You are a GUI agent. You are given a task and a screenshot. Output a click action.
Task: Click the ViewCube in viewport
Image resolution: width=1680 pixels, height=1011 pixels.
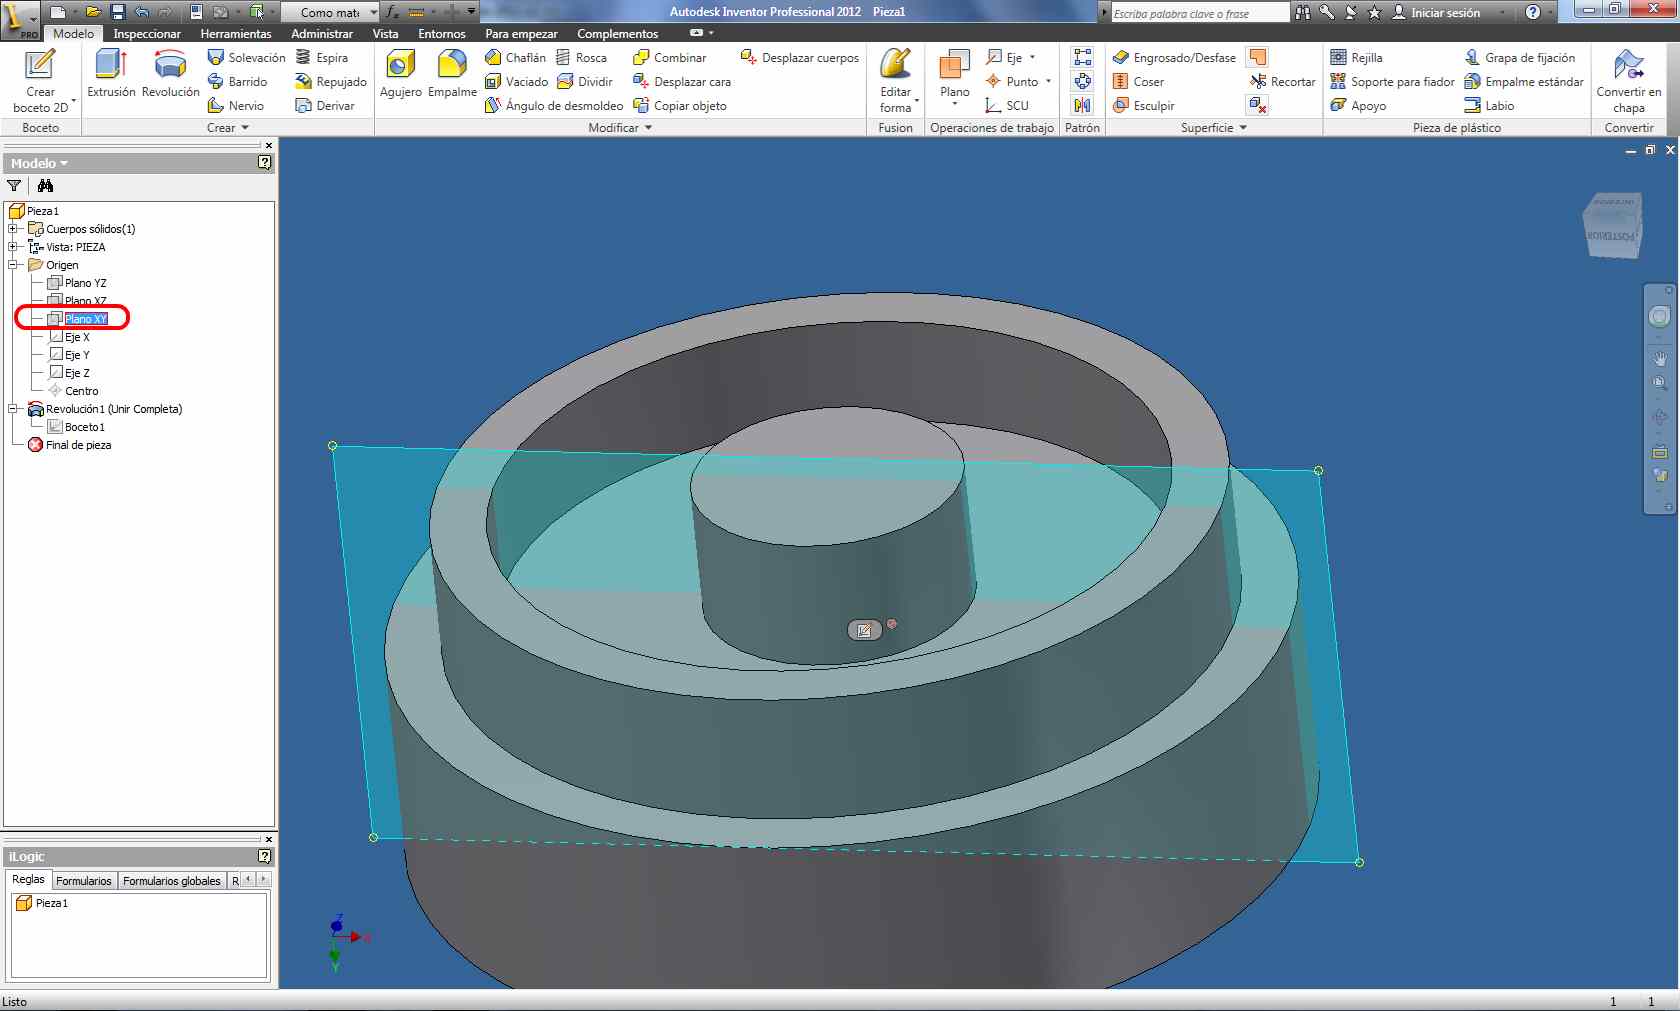[x=1612, y=226]
